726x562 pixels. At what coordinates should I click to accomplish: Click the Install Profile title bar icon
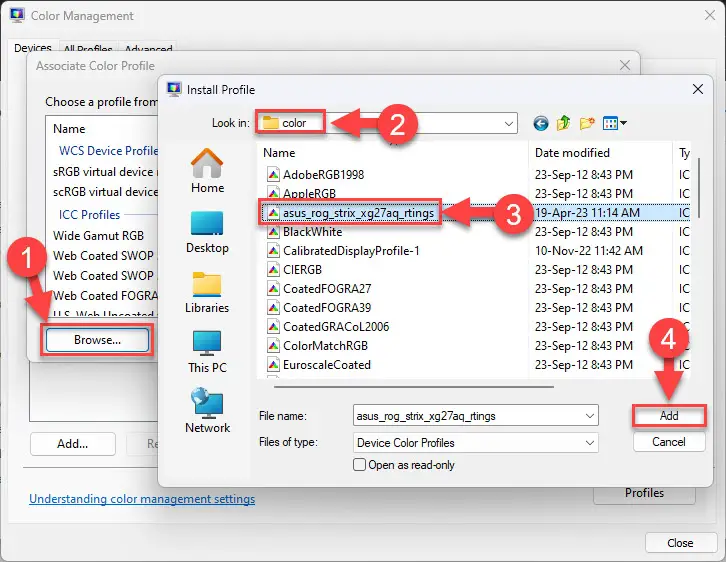(x=174, y=89)
